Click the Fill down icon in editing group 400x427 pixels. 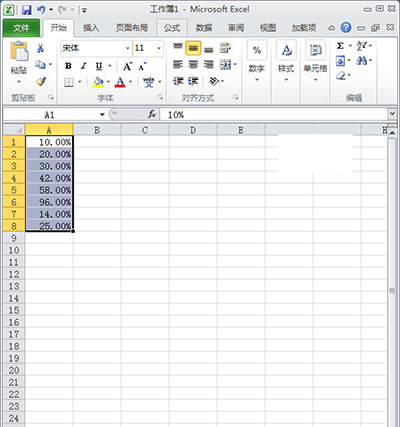[x=340, y=61]
